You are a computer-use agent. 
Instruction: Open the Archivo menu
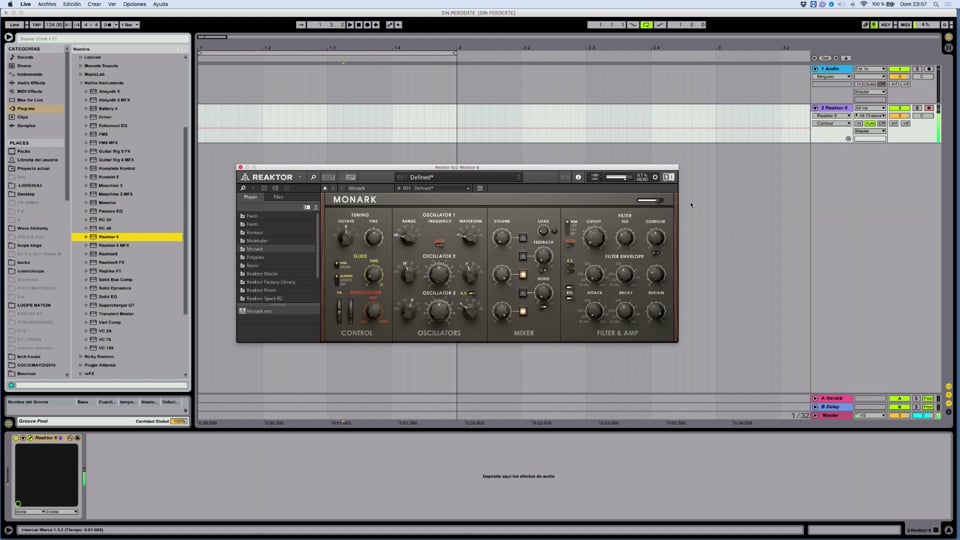pyautogui.click(x=47, y=4)
